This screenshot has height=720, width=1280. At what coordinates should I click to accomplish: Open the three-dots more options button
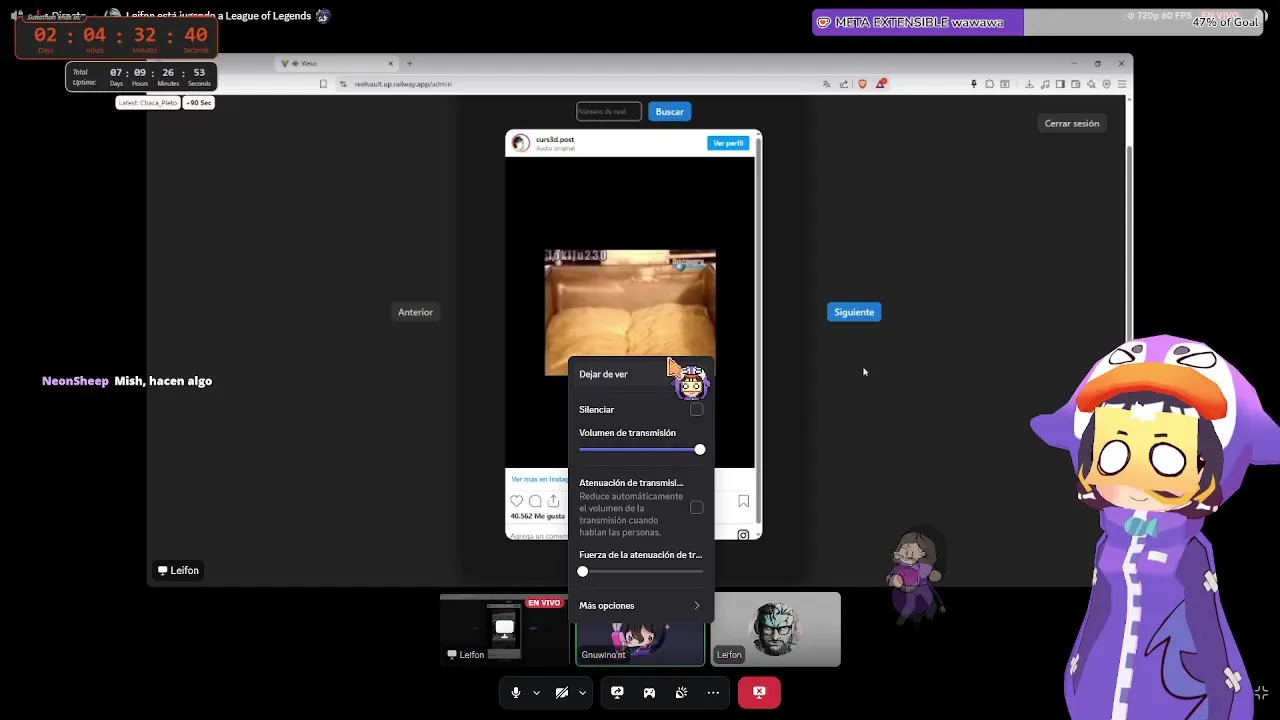[713, 692]
